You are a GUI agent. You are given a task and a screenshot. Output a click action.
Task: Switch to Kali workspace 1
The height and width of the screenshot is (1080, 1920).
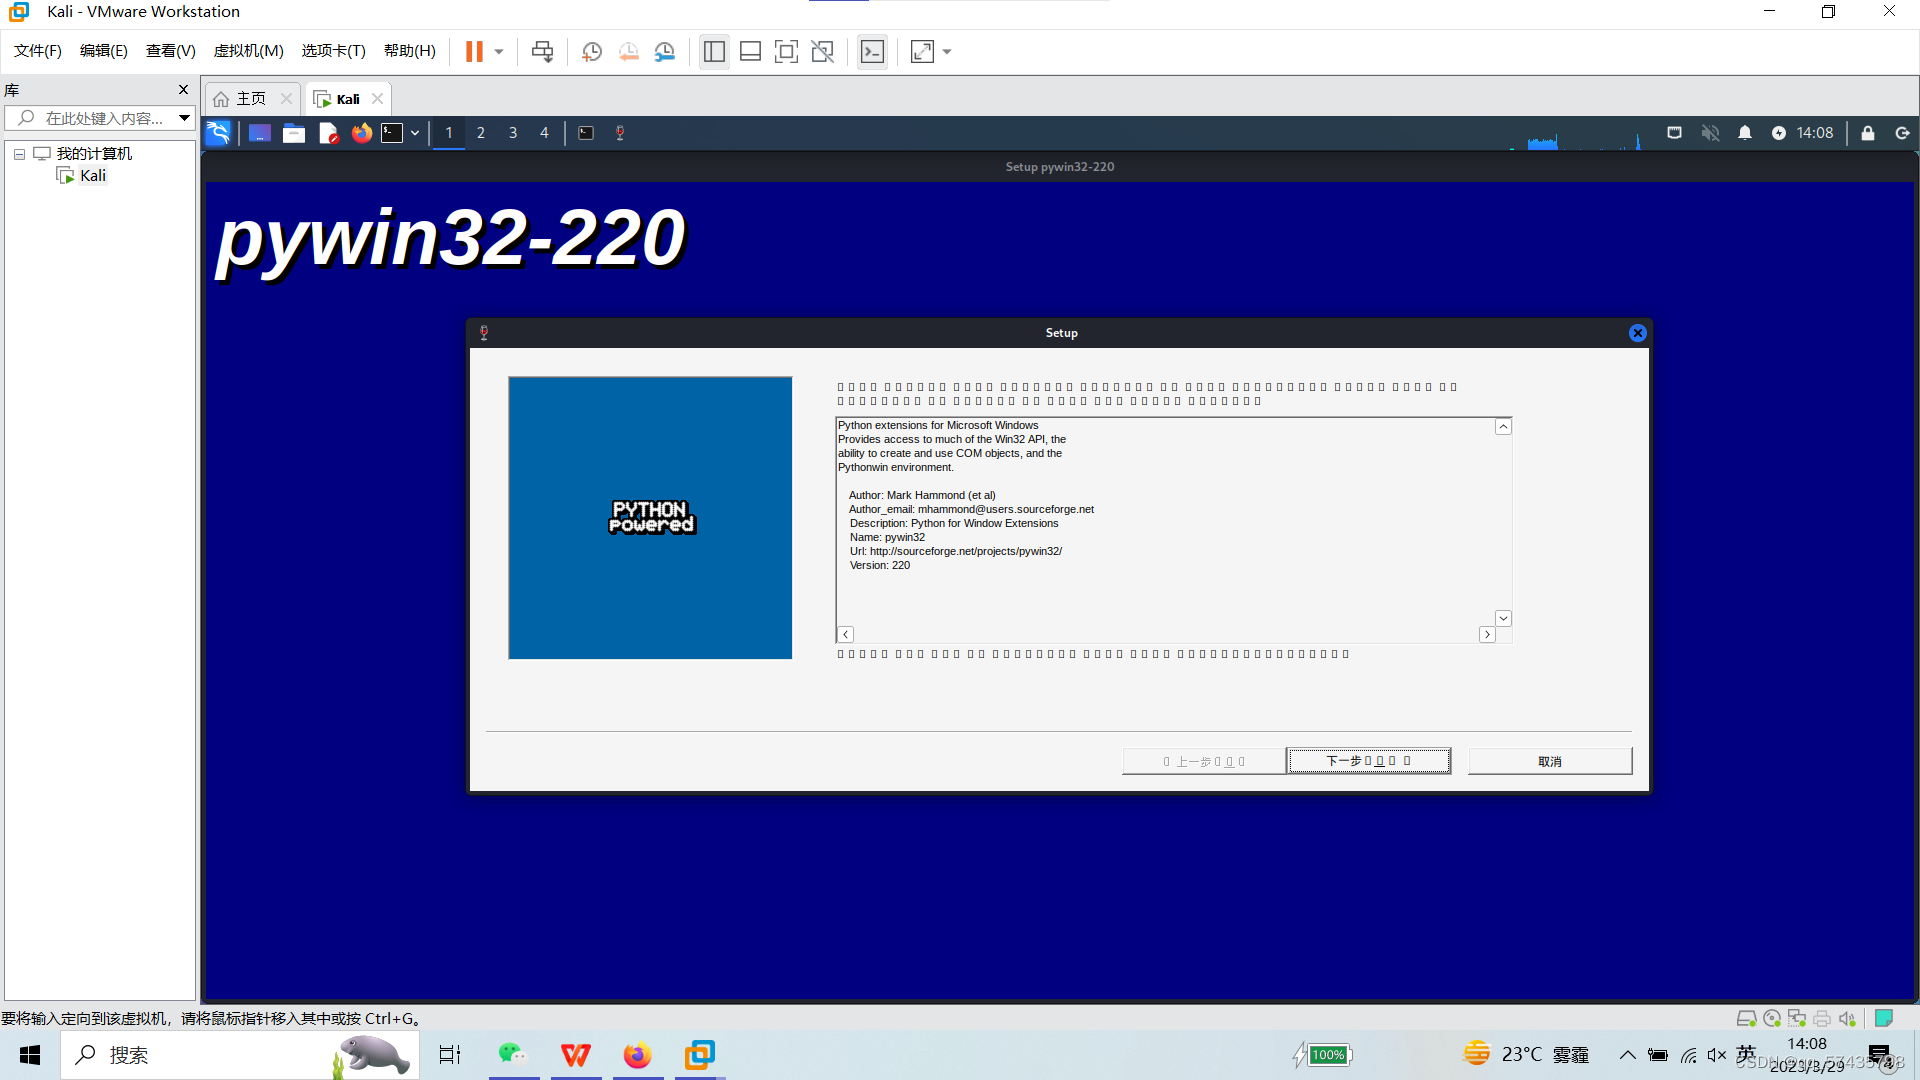click(449, 133)
